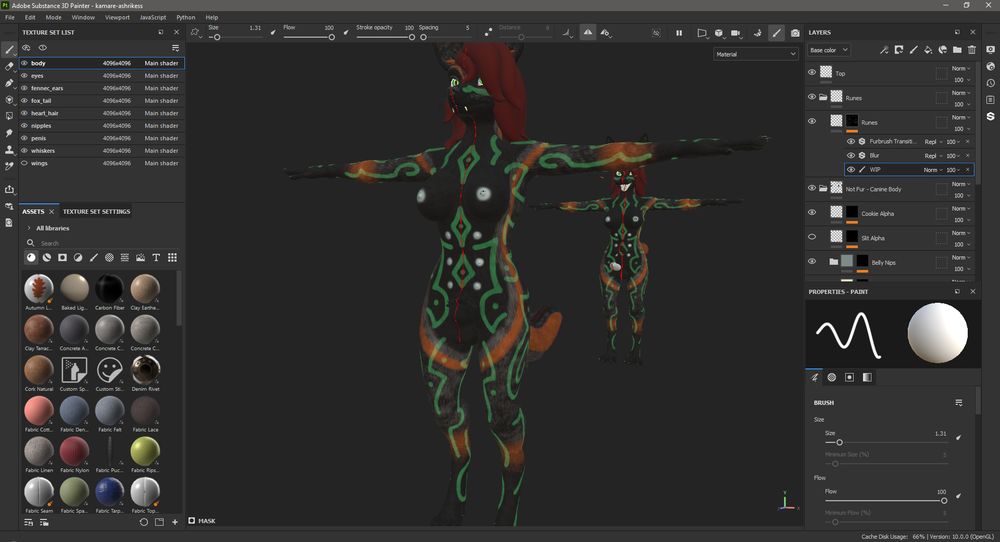Viewport: 1000px width, 542px height.
Task: Open the Viewport menu
Action: (x=117, y=17)
